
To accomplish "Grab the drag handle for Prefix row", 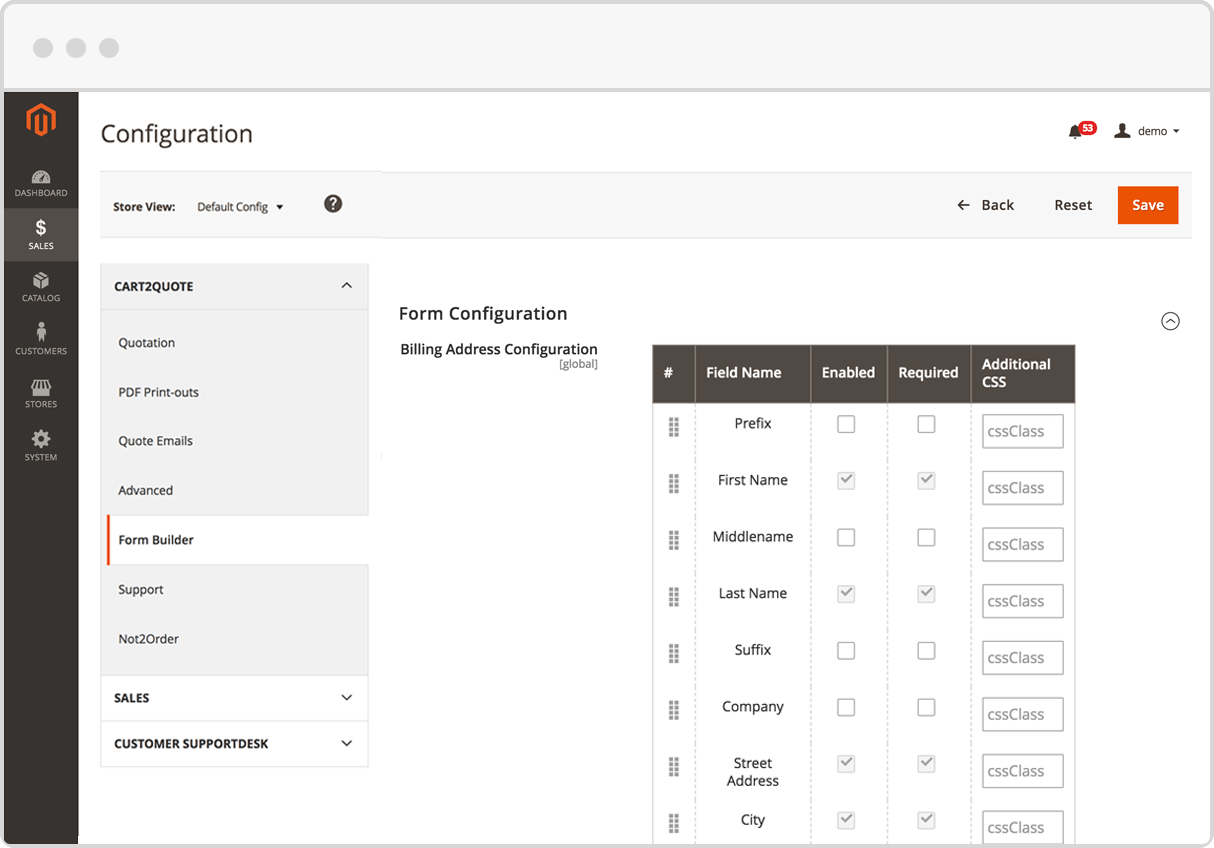I will coord(673,427).
